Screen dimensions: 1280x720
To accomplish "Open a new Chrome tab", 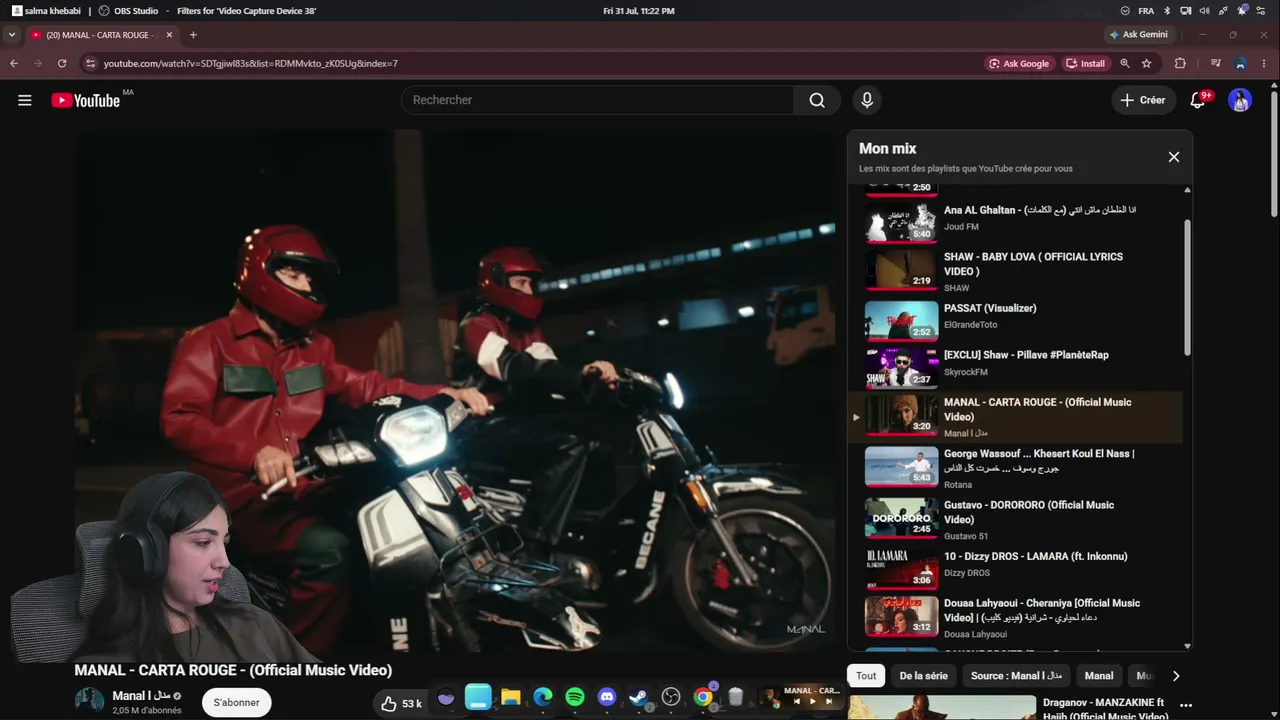I will (193, 35).
